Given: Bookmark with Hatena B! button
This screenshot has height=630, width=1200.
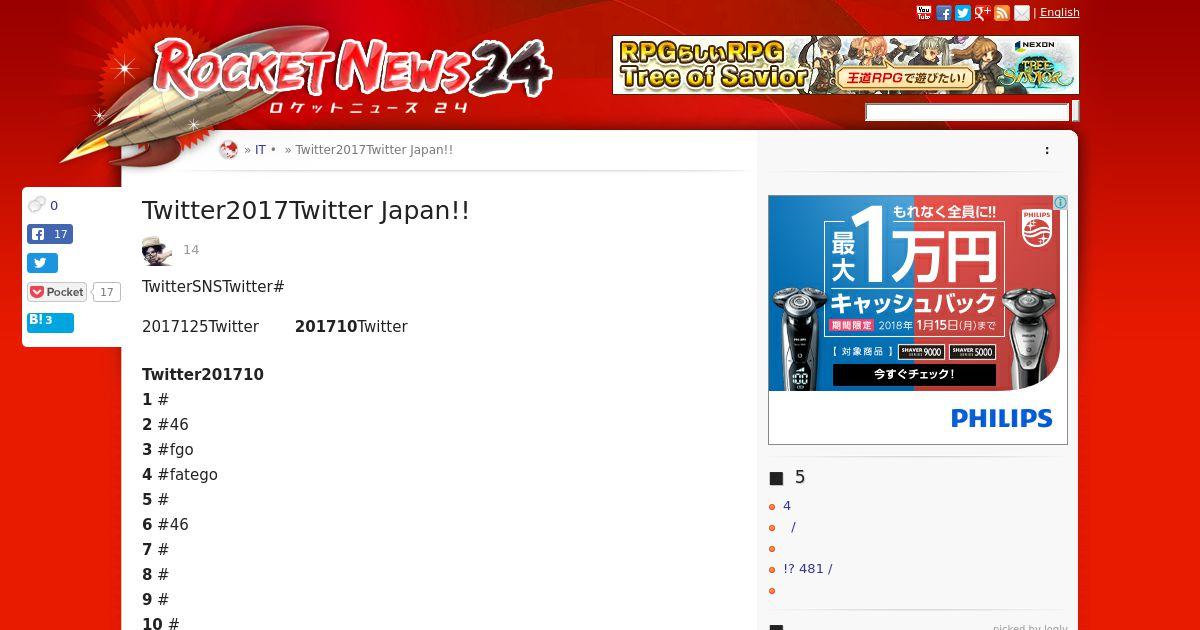Looking at the screenshot, I should tap(50, 321).
